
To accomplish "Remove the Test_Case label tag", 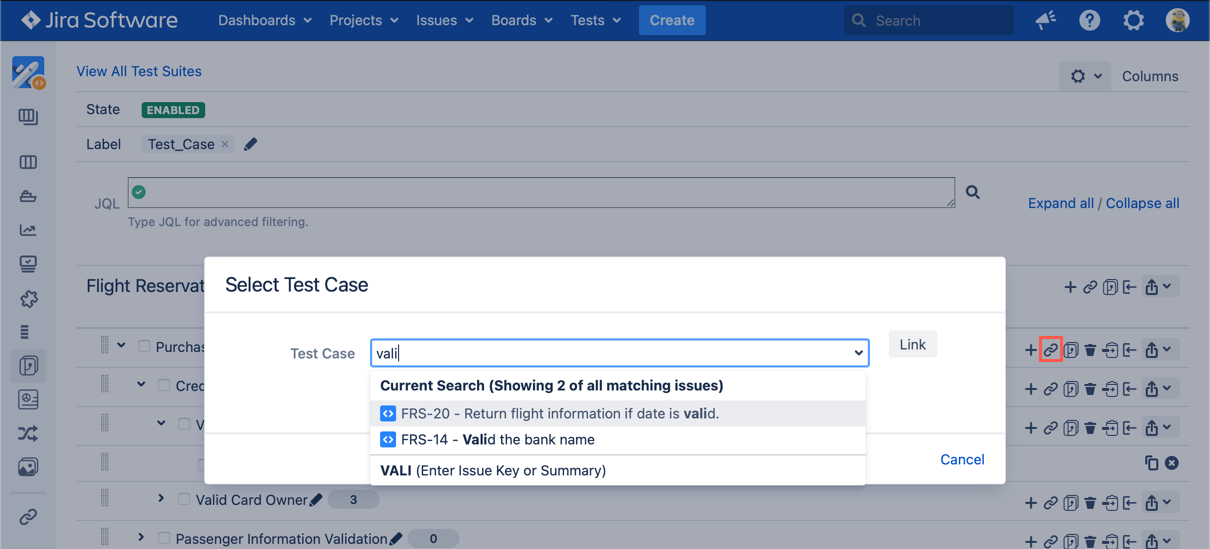I will click(225, 144).
